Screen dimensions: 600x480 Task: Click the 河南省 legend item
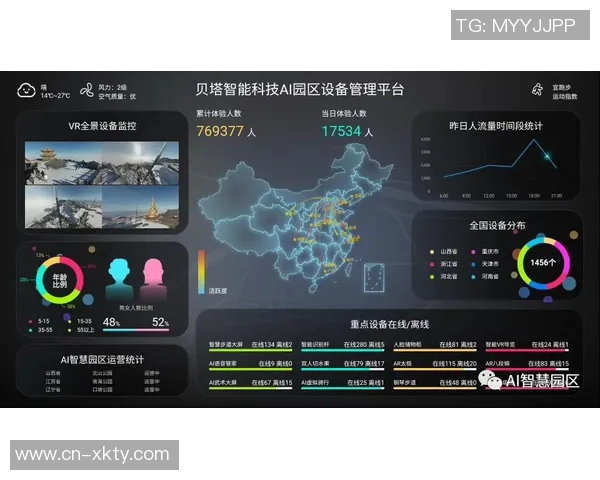point(485,276)
